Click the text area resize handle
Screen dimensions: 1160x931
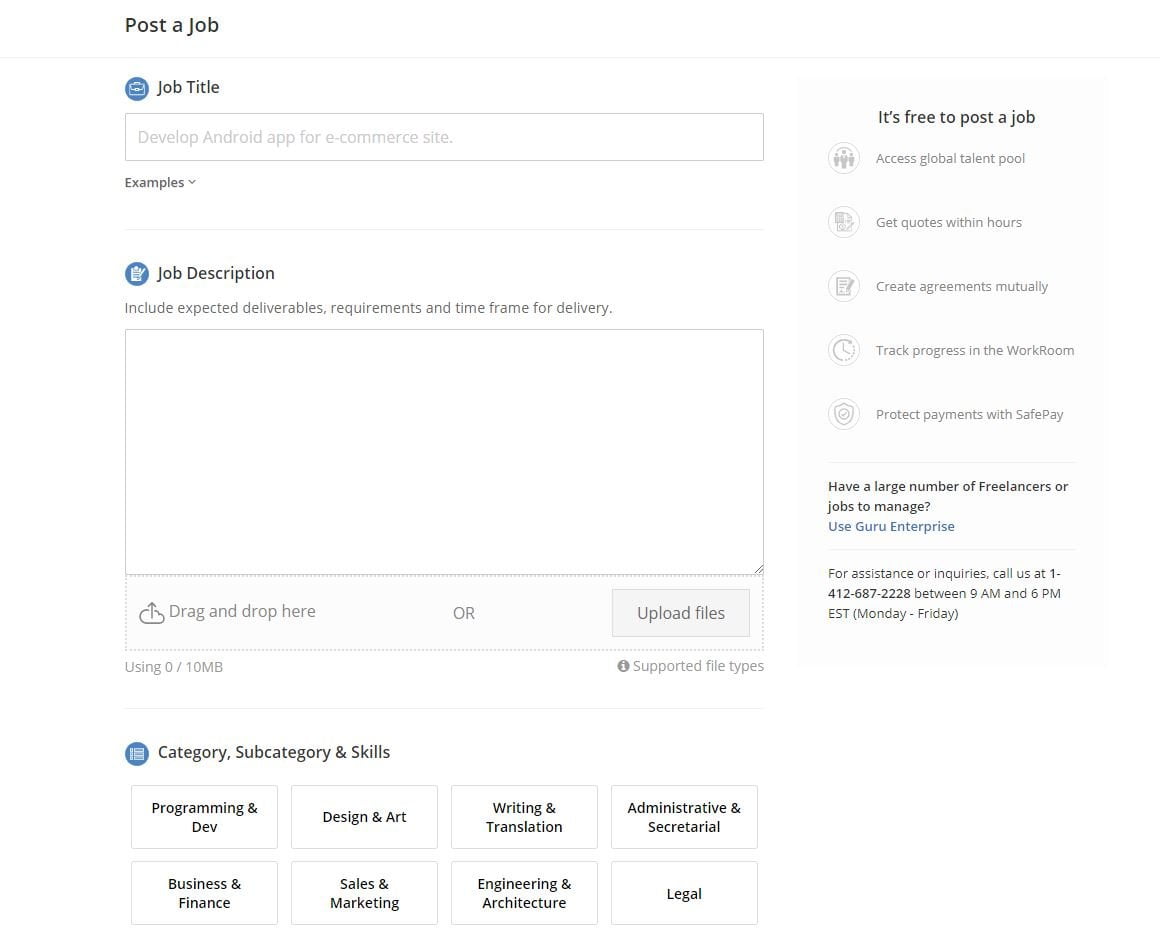pyautogui.click(x=758, y=569)
